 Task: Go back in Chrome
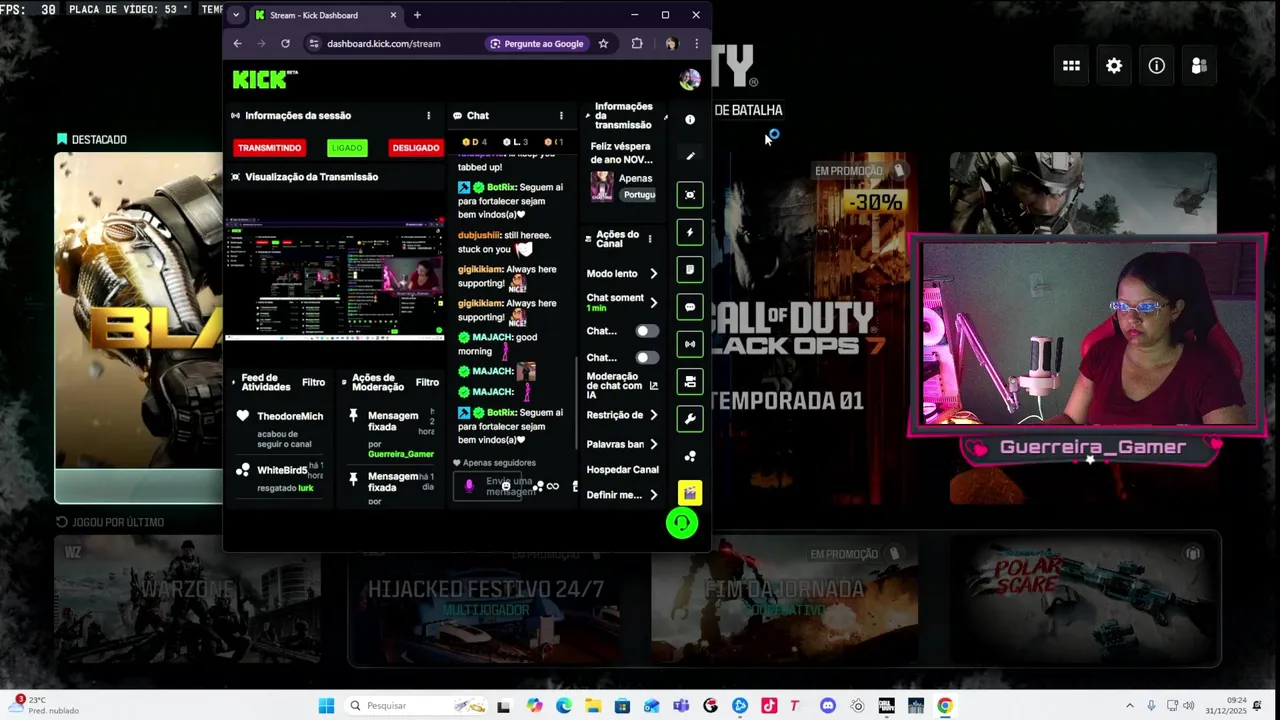click(237, 44)
